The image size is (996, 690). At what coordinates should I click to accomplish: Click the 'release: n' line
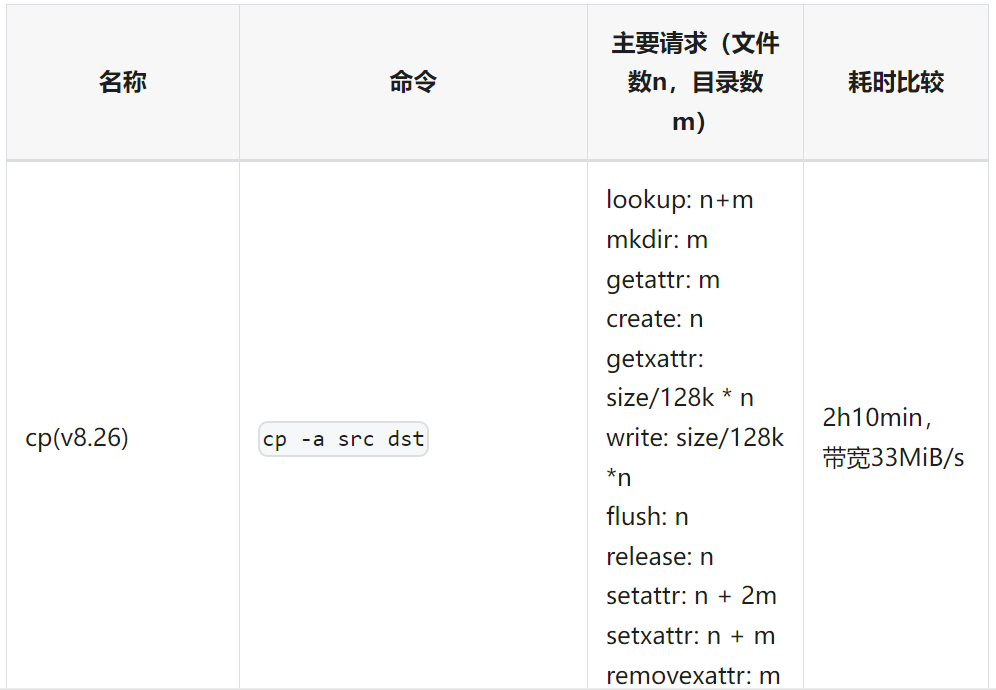click(x=660, y=557)
